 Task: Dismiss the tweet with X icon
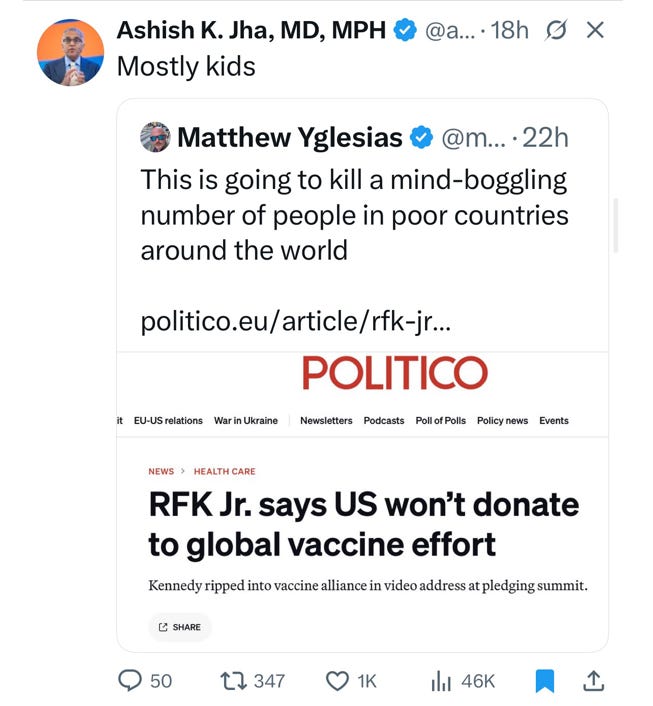point(595,31)
